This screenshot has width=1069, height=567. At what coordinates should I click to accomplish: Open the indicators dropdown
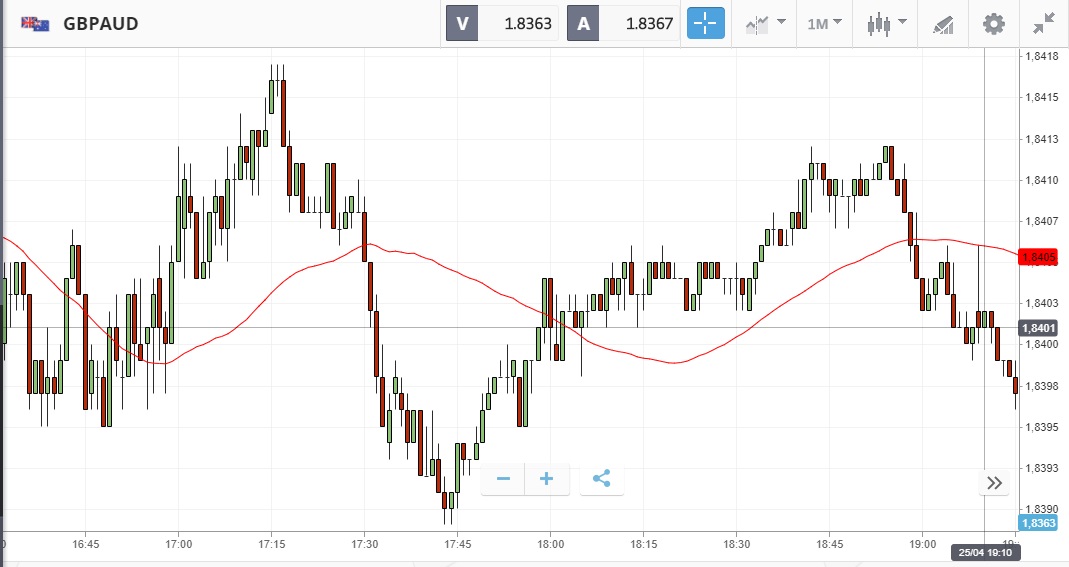coord(765,25)
